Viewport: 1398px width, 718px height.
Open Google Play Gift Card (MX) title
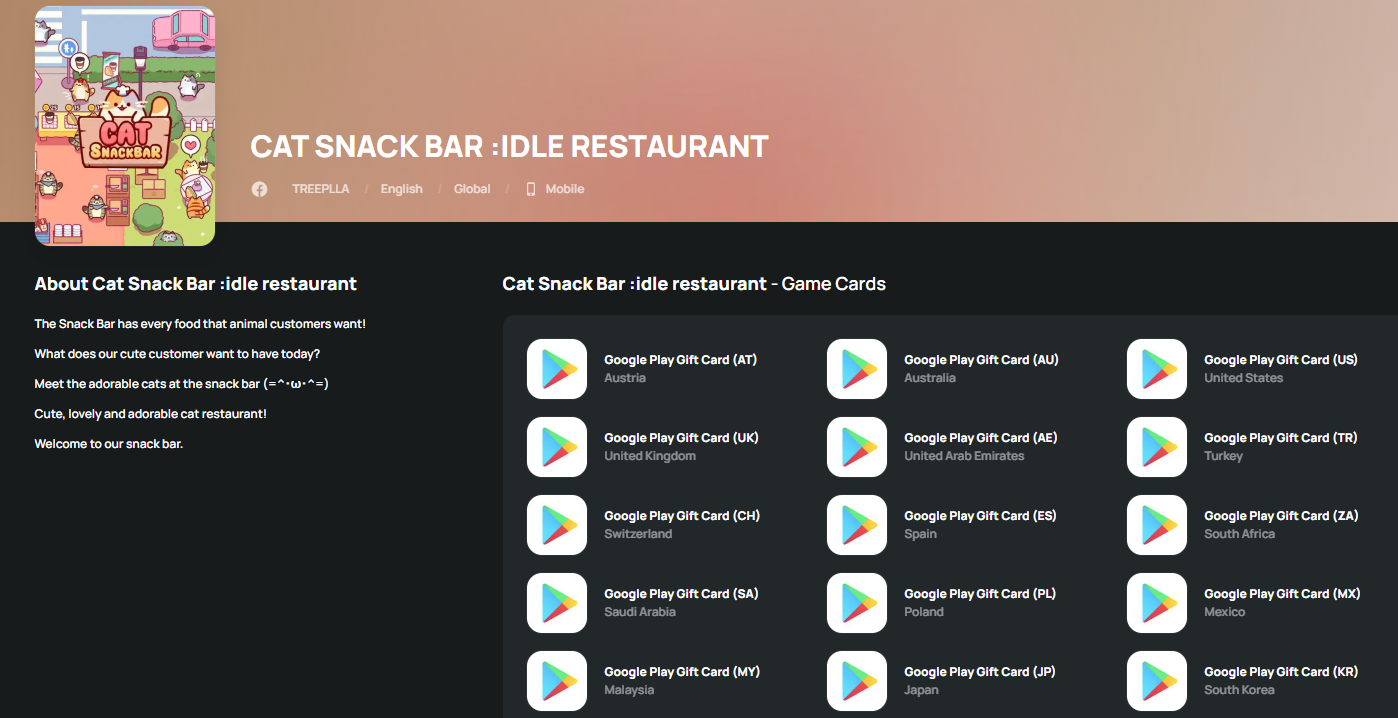point(1282,594)
